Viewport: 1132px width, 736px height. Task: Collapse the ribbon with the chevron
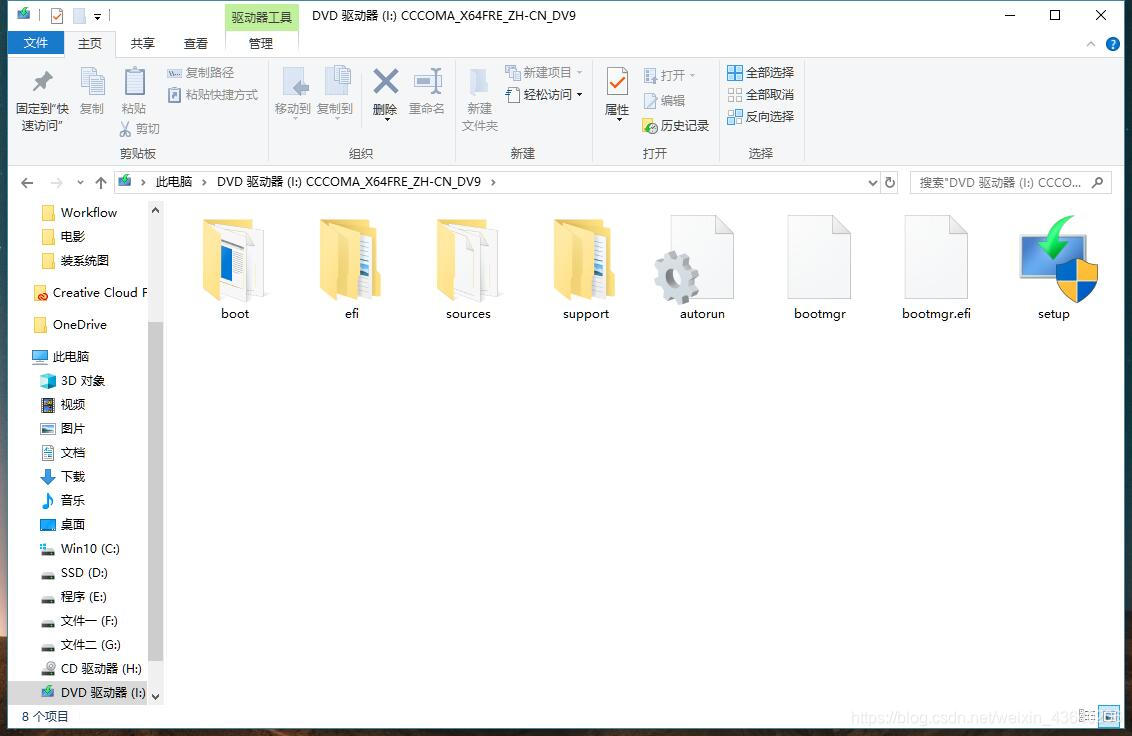click(x=1091, y=44)
